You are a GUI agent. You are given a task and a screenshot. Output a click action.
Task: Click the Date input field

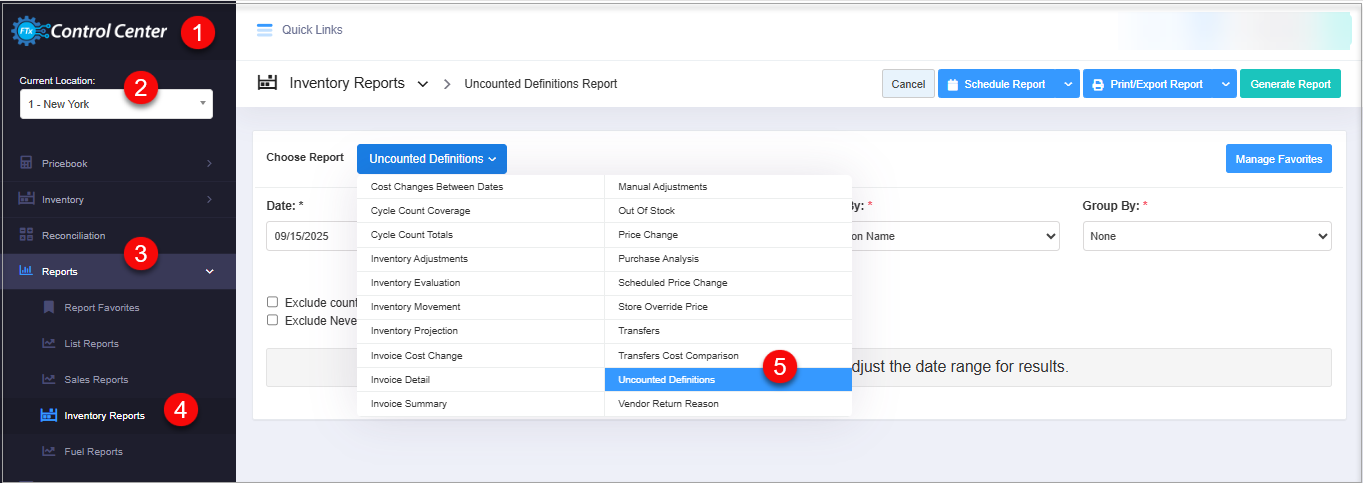(310, 236)
